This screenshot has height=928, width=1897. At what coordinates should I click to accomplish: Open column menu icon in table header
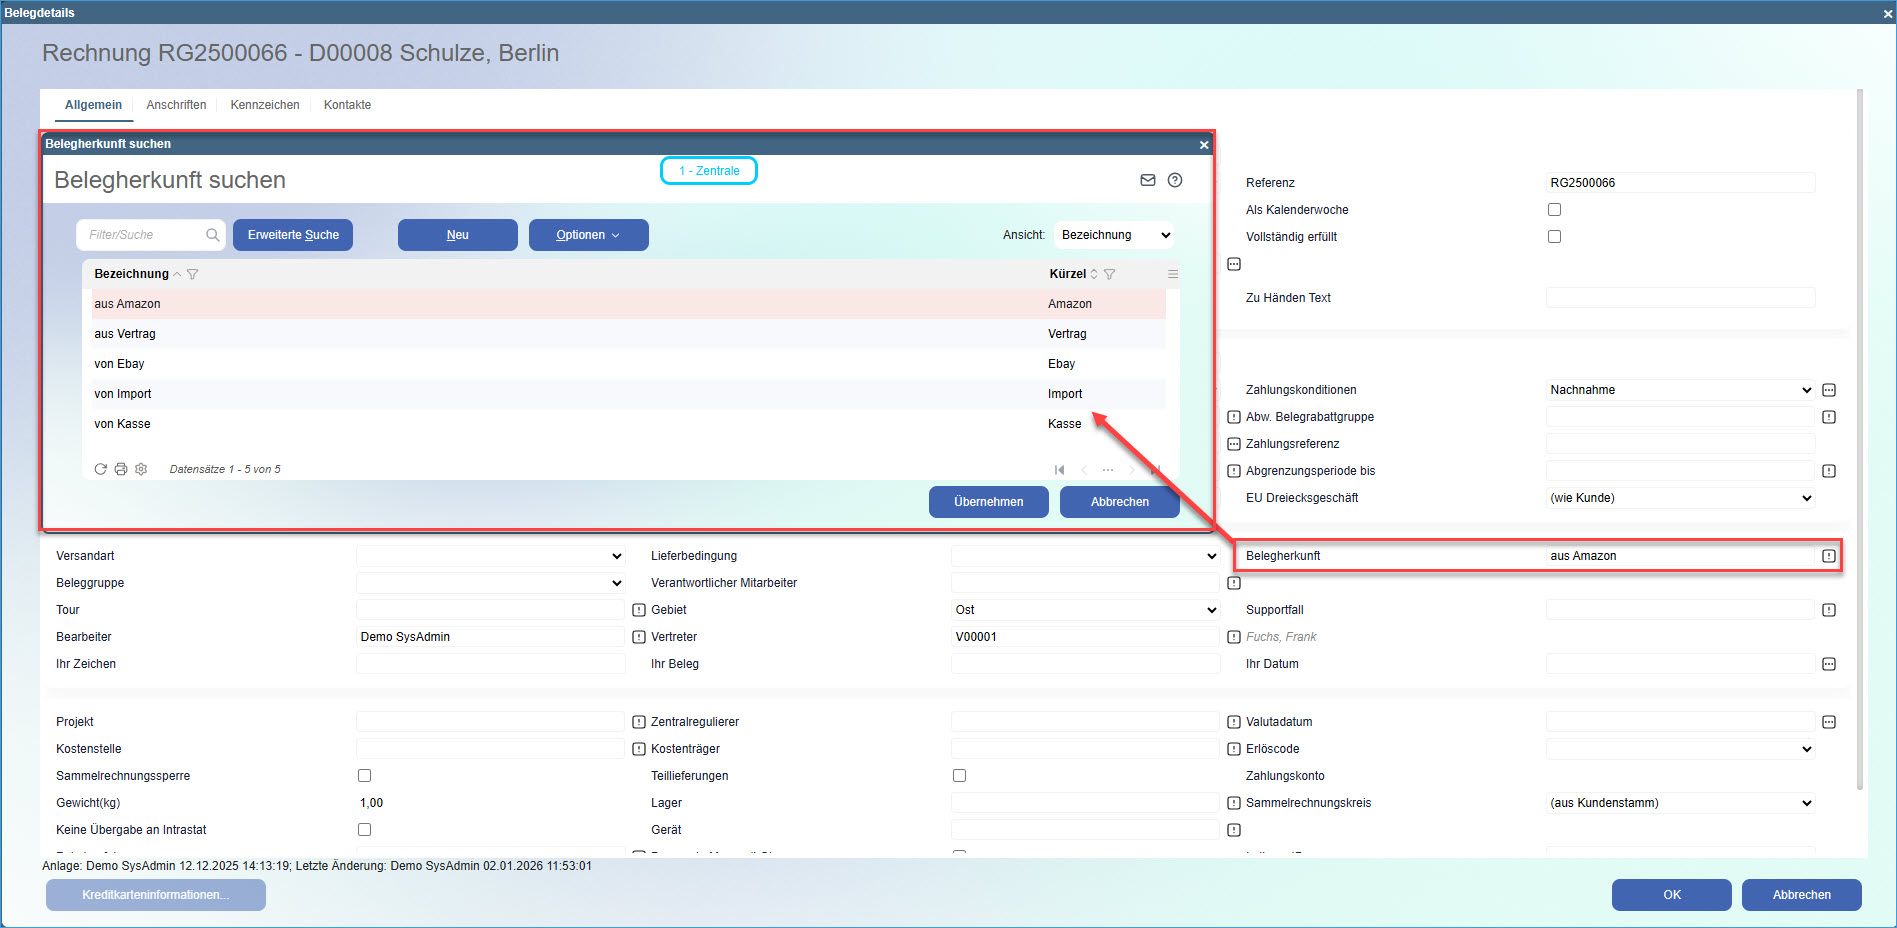[x=1173, y=274]
